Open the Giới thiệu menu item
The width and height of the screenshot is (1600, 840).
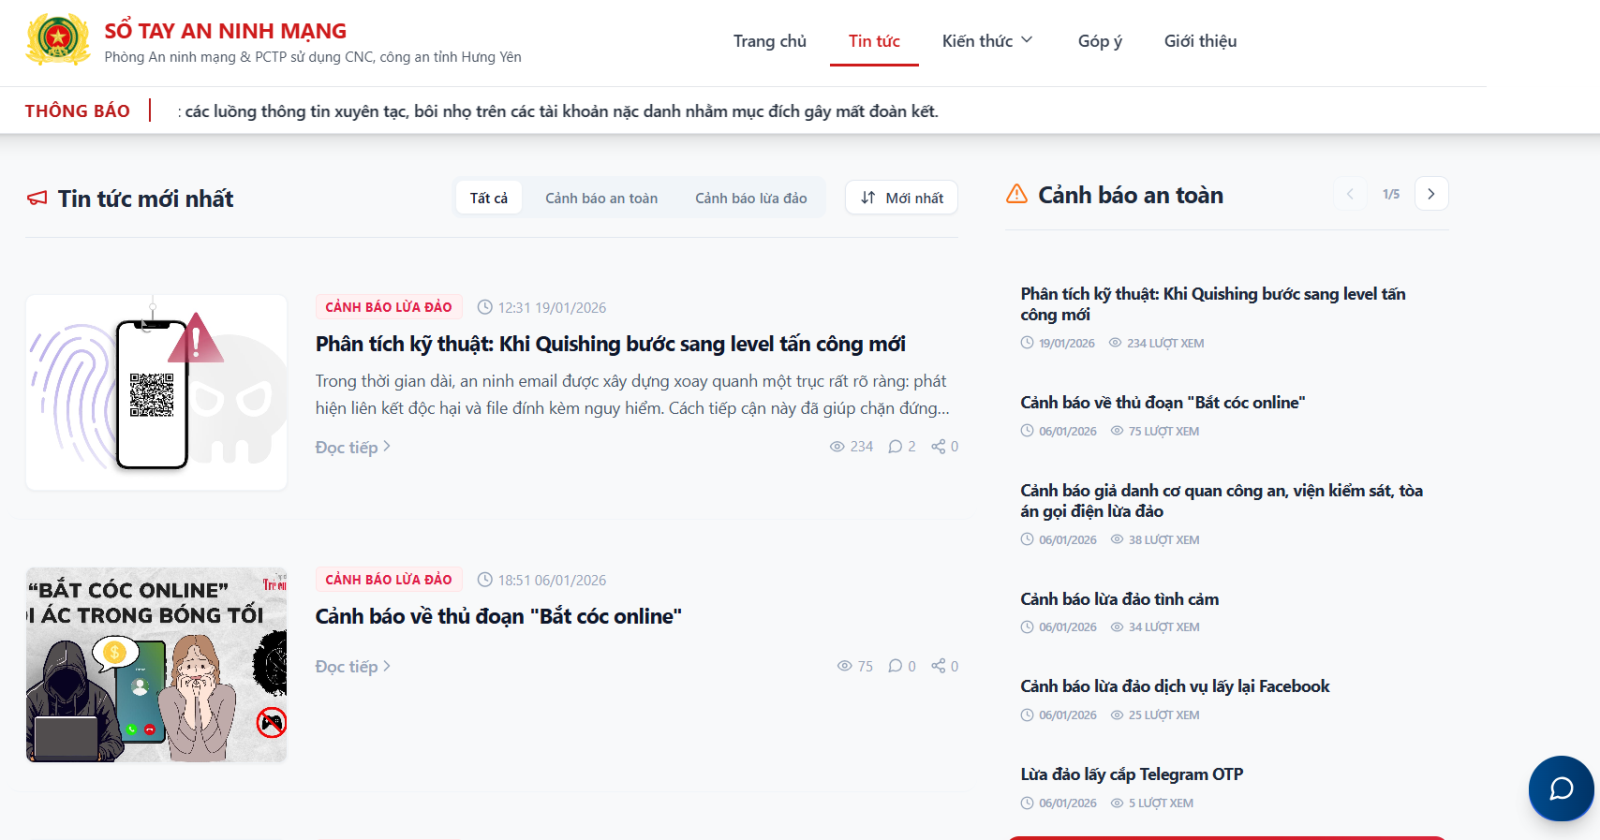click(1200, 41)
